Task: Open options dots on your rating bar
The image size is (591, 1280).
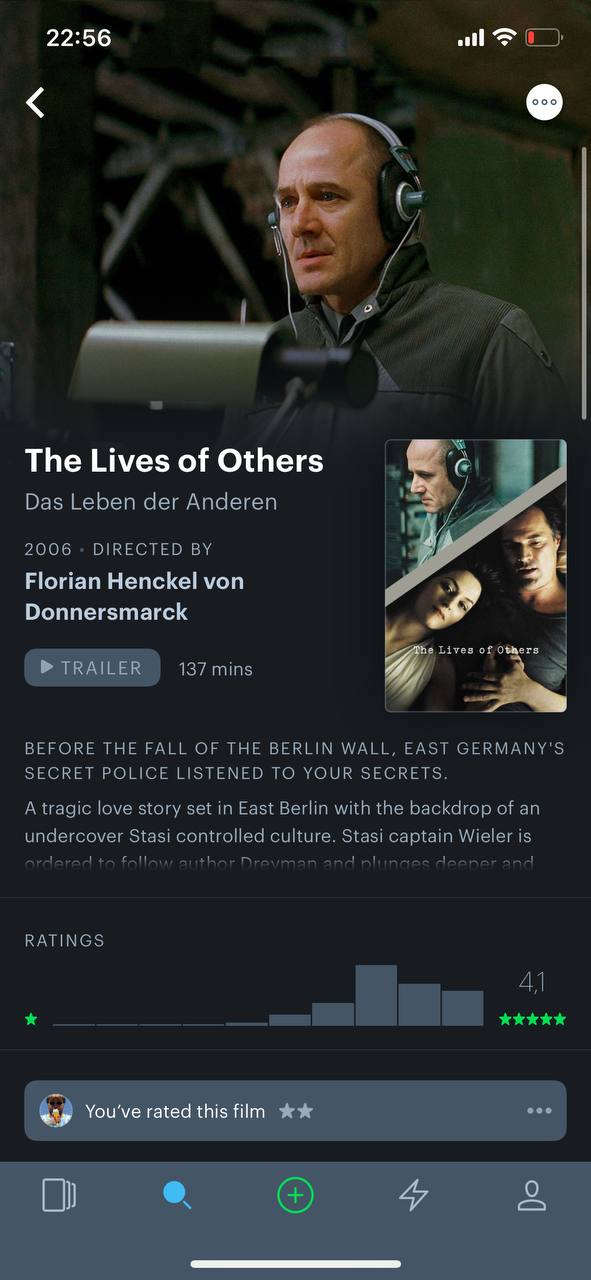Action: coord(539,1111)
